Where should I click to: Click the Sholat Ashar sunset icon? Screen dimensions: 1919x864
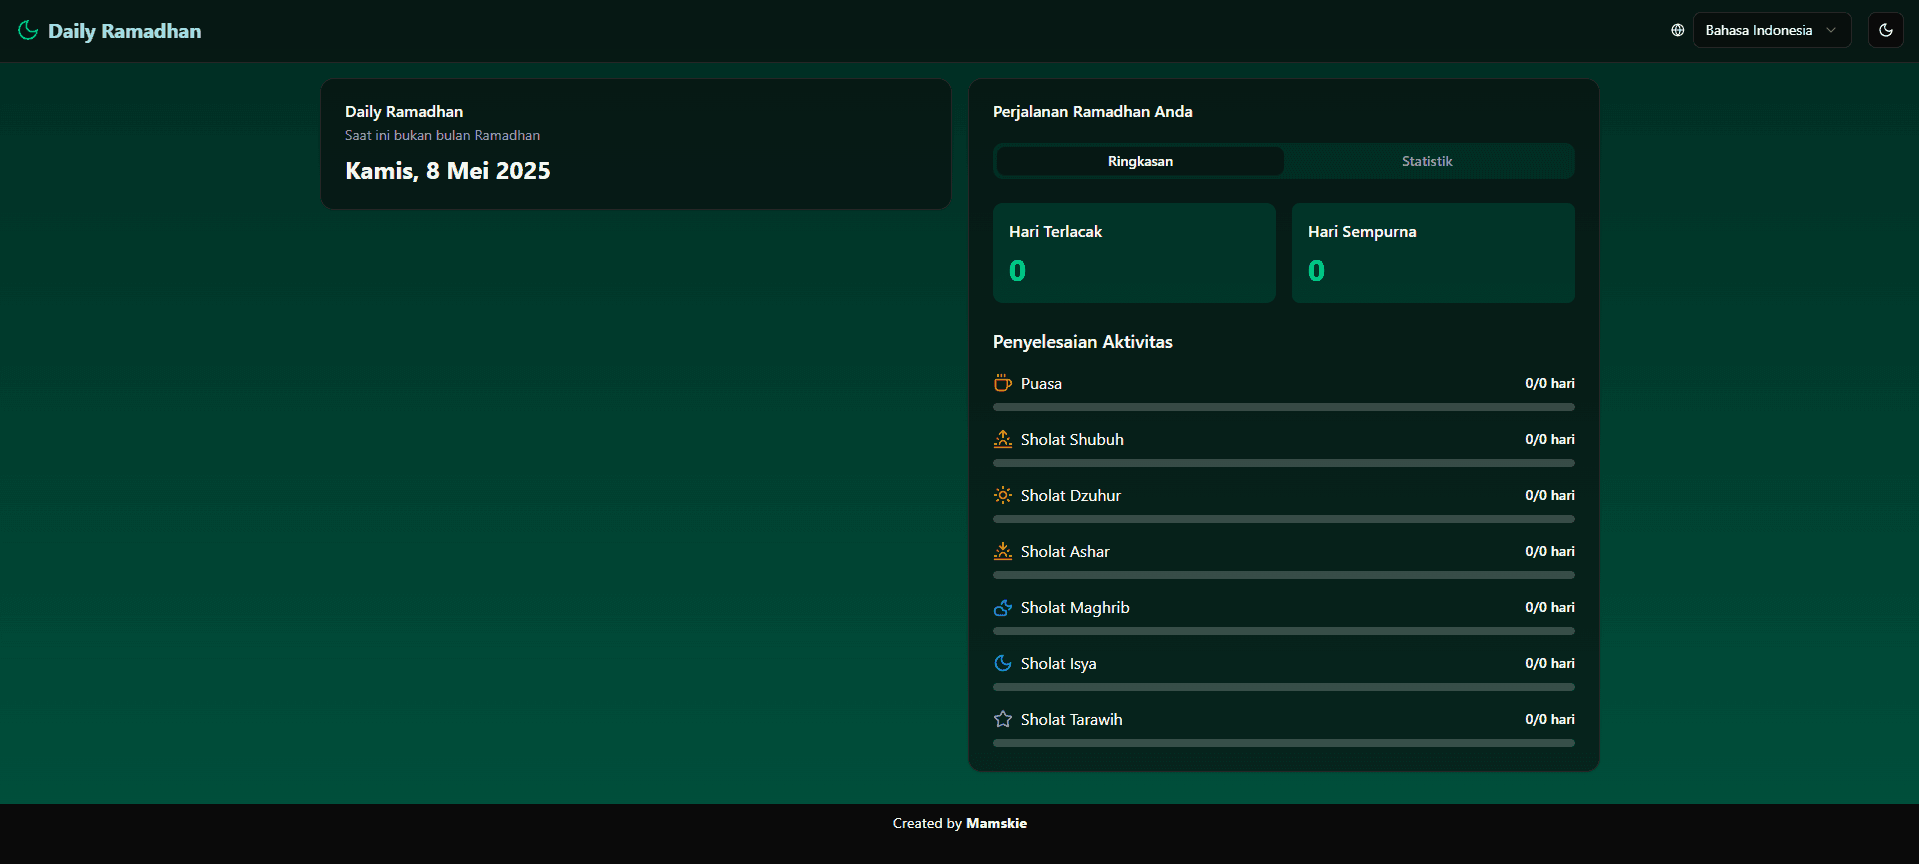pyautogui.click(x=1002, y=551)
